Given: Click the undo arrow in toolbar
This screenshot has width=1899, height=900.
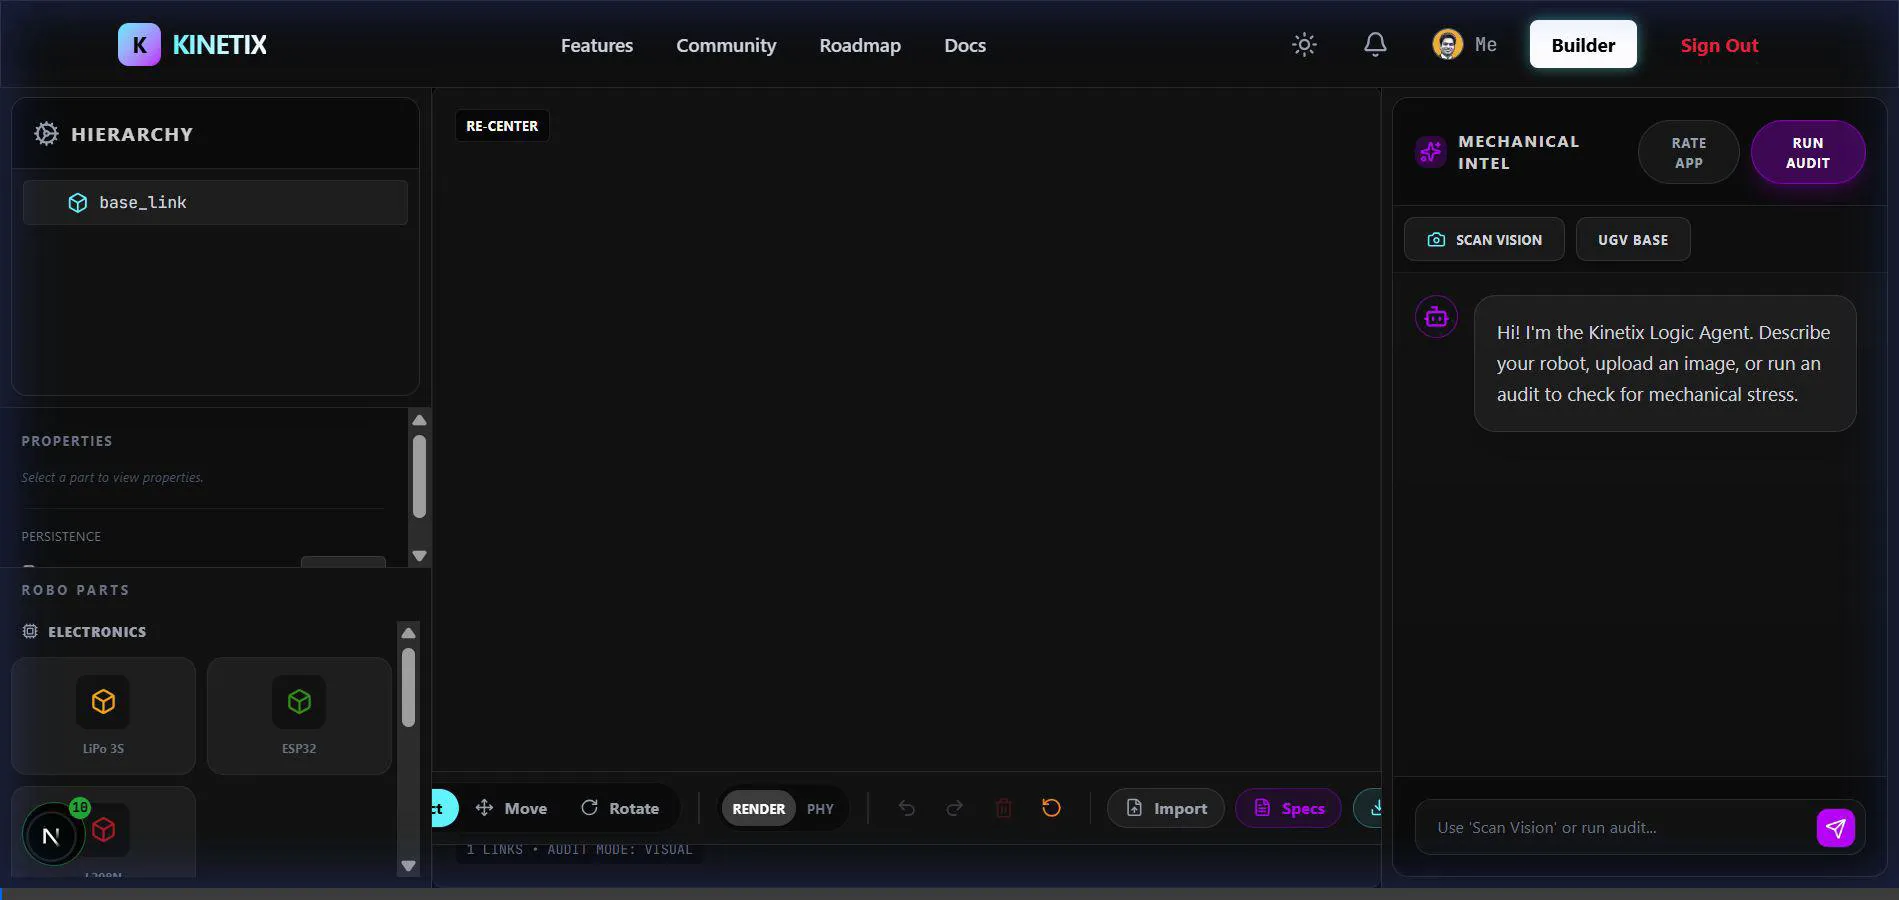Looking at the screenshot, I should coord(906,808).
